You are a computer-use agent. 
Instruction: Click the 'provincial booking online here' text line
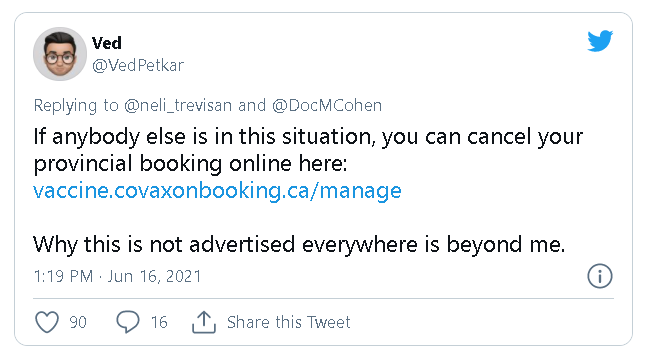pyautogui.click(x=190, y=164)
